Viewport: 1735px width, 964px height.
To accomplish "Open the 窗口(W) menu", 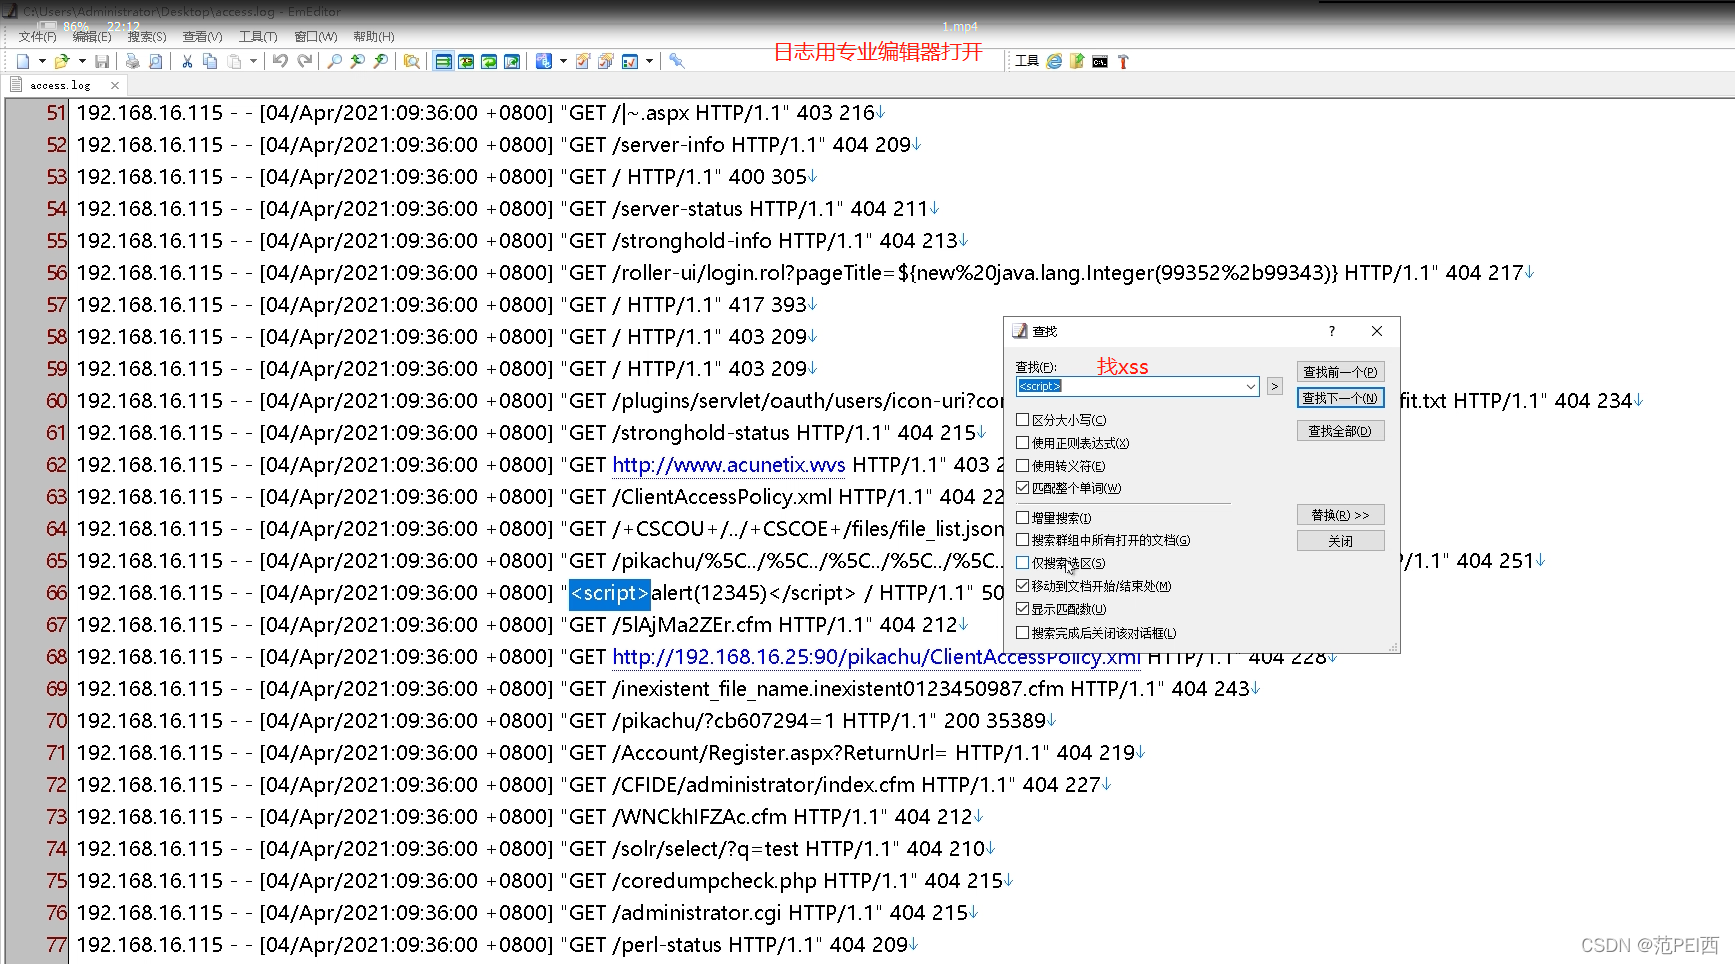I will click(316, 37).
